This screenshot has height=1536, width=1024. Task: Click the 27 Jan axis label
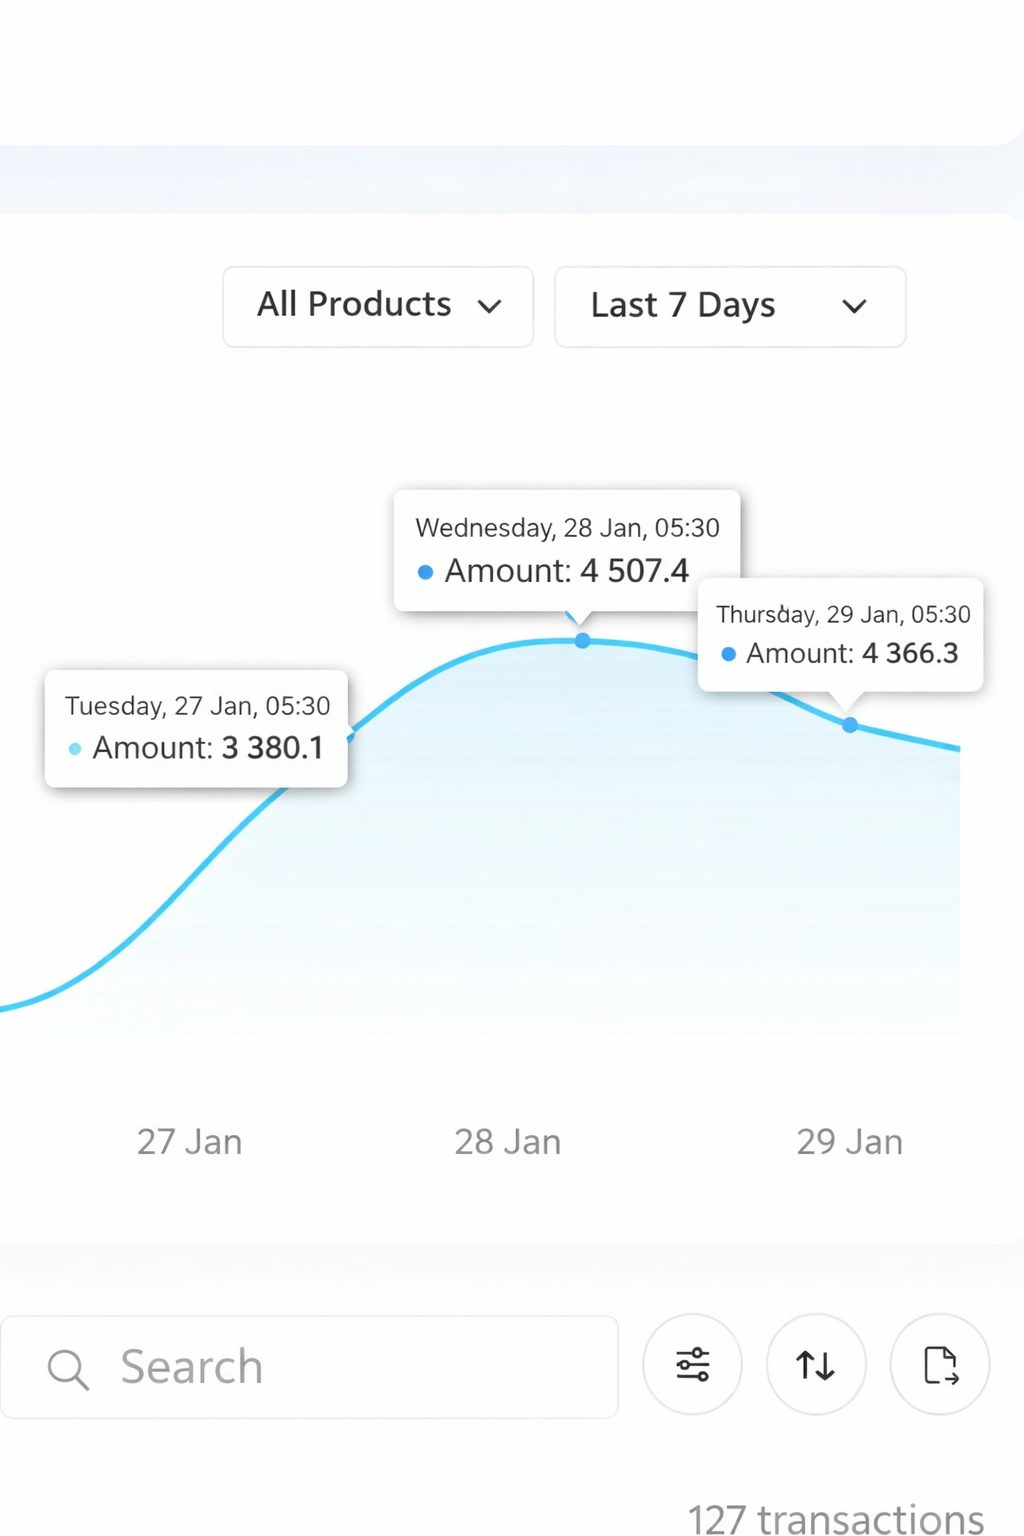click(x=189, y=1141)
